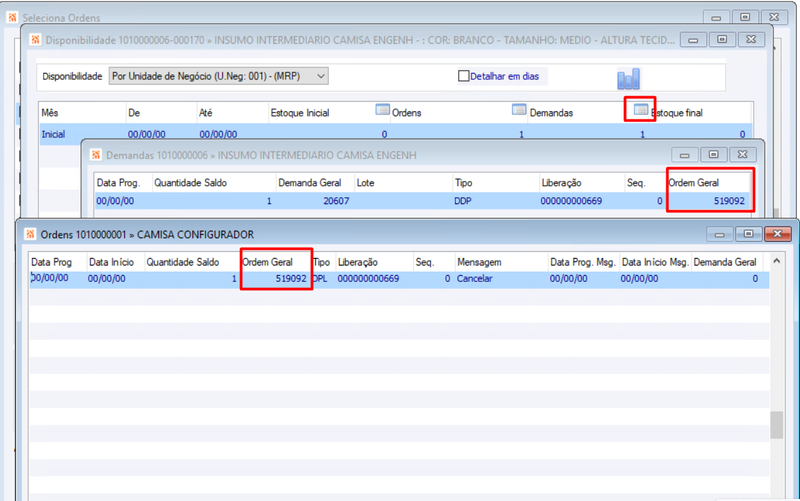Click the Demandas window title bar icon
The width and height of the screenshot is (800, 501).
click(x=96, y=155)
